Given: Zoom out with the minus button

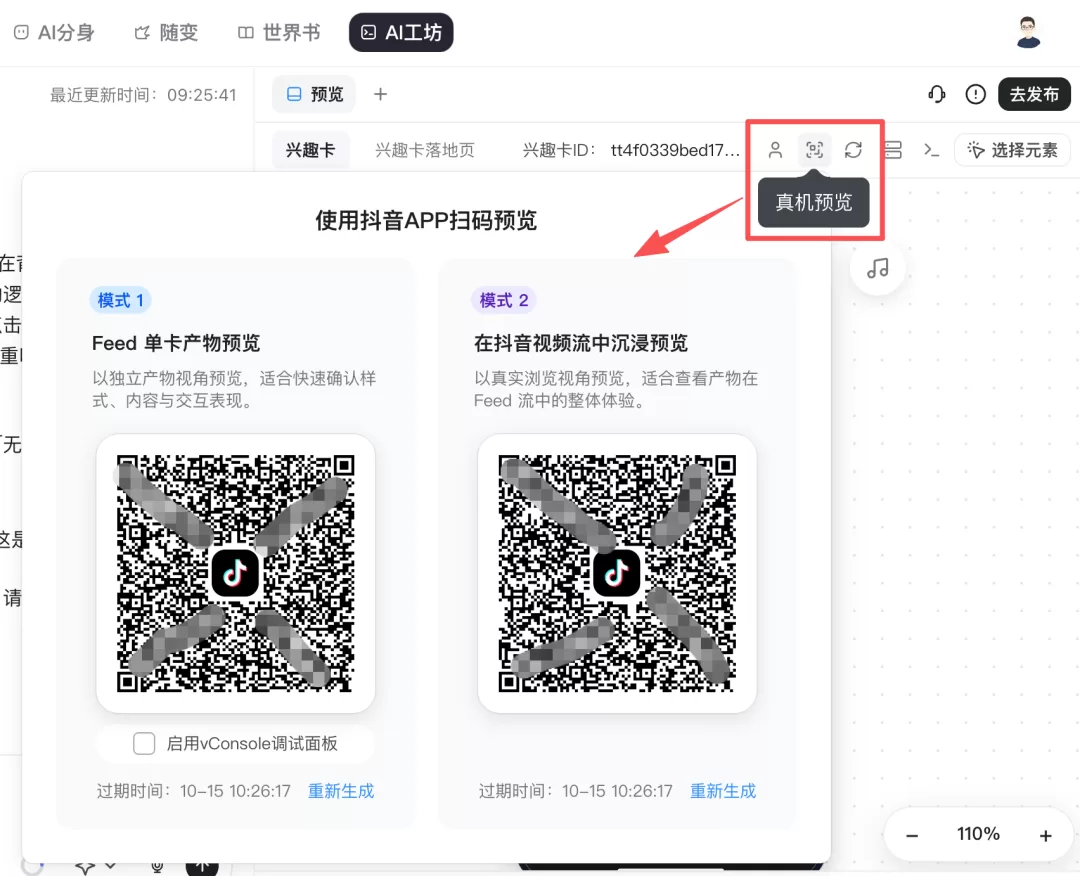Looking at the screenshot, I should click(x=912, y=835).
